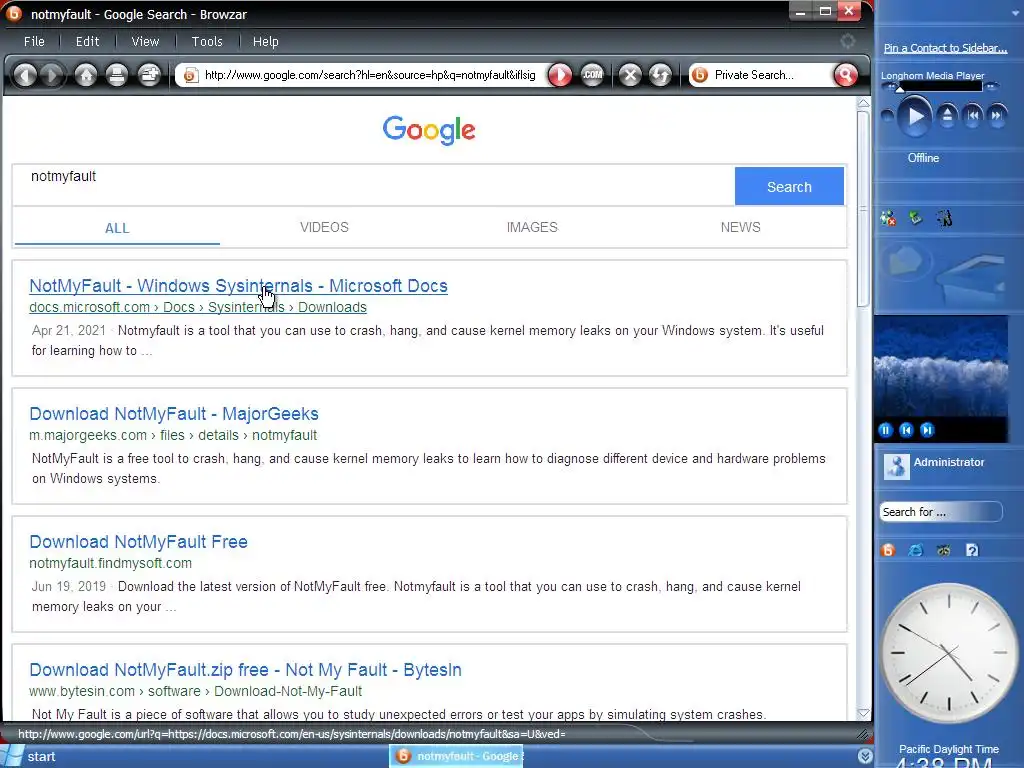
Task: Pause the sidebar slideshow
Action: pyautogui.click(x=886, y=430)
